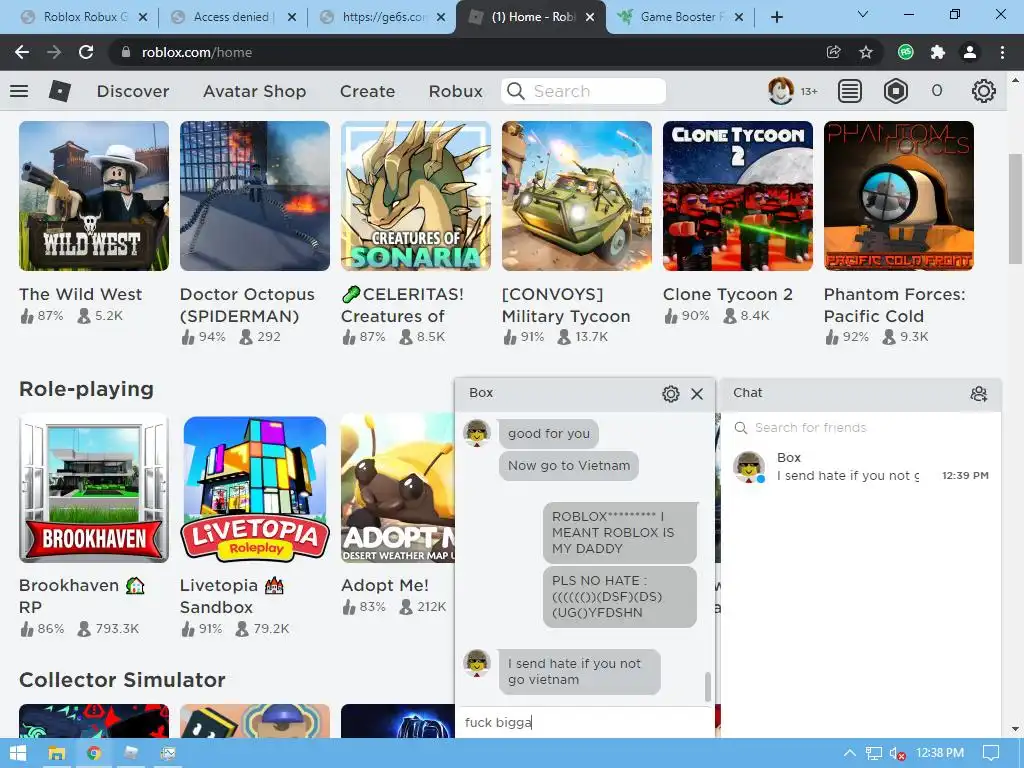Show hidden system tray icons
Image resolution: width=1024 pixels, height=768 pixels.
850,753
